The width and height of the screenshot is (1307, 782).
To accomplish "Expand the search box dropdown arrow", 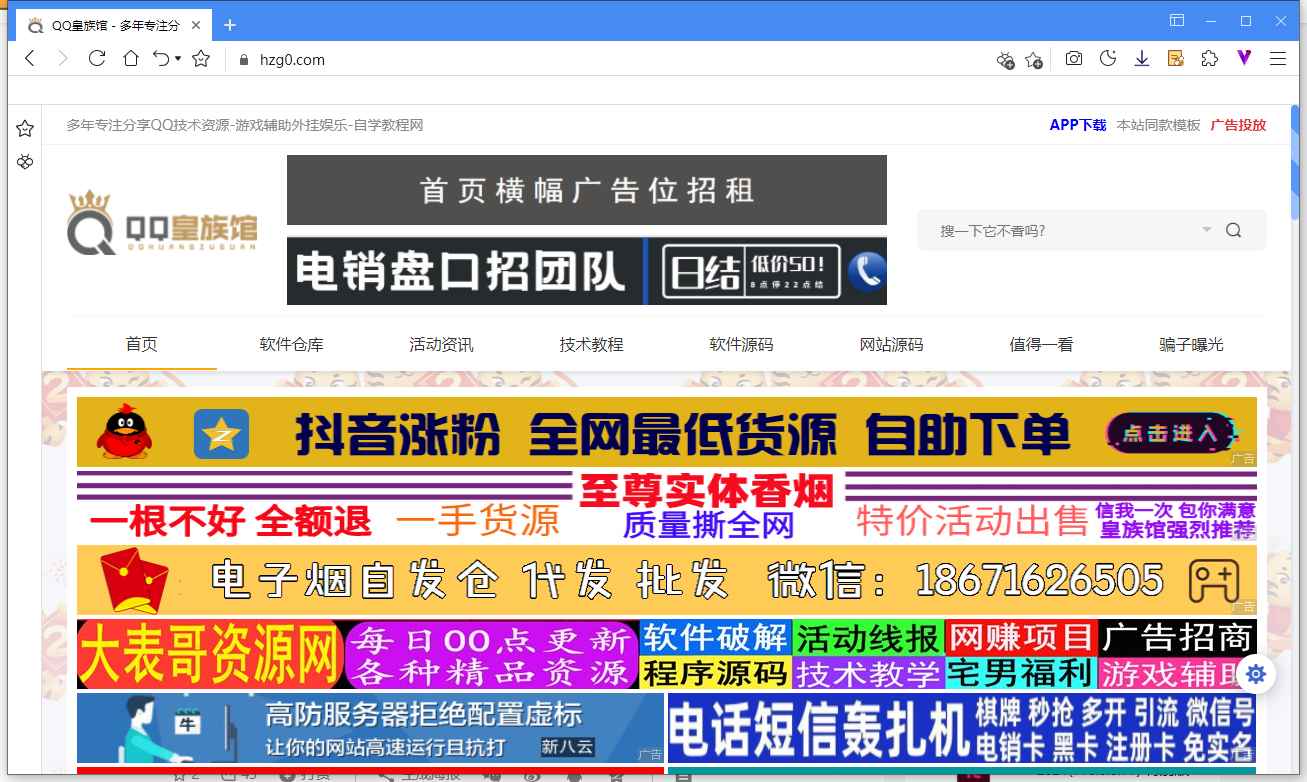I will [1206, 230].
